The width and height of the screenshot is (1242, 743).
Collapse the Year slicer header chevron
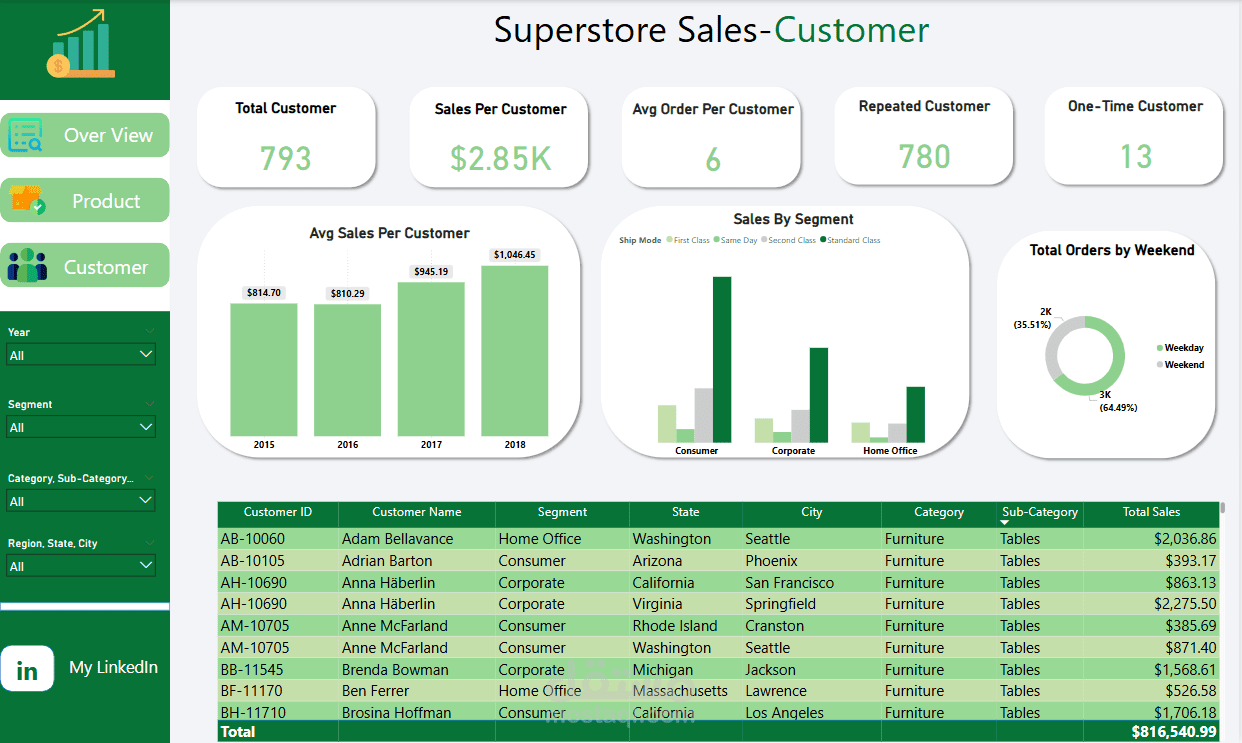click(x=149, y=331)
